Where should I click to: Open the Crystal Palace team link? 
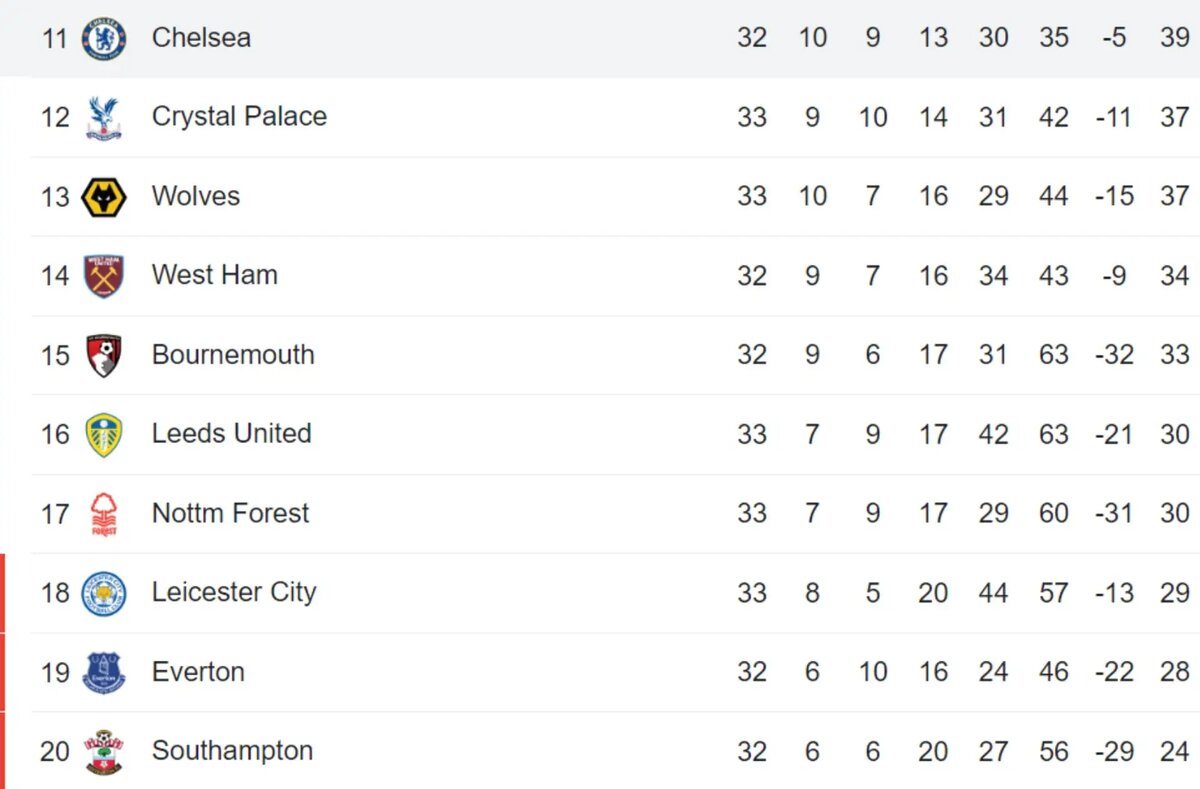pos(239,116)
